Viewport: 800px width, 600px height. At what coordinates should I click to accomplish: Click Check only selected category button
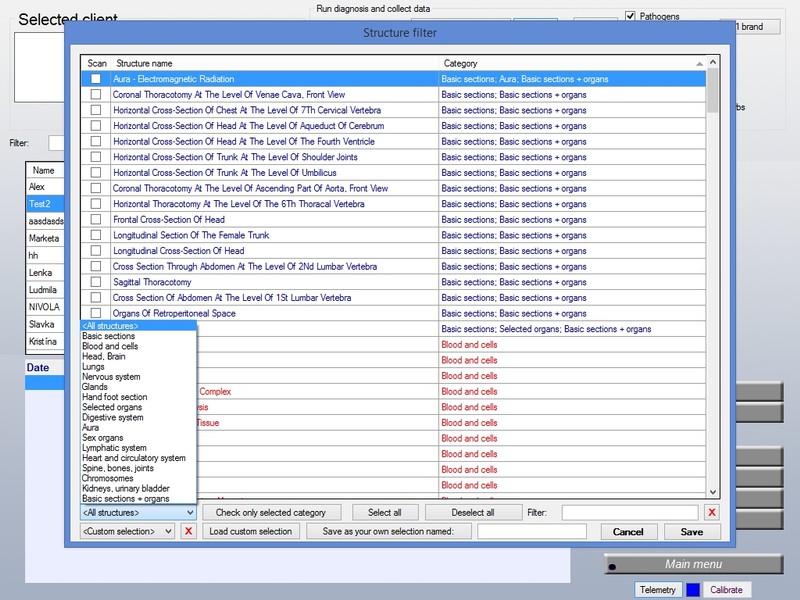(271, 512)
